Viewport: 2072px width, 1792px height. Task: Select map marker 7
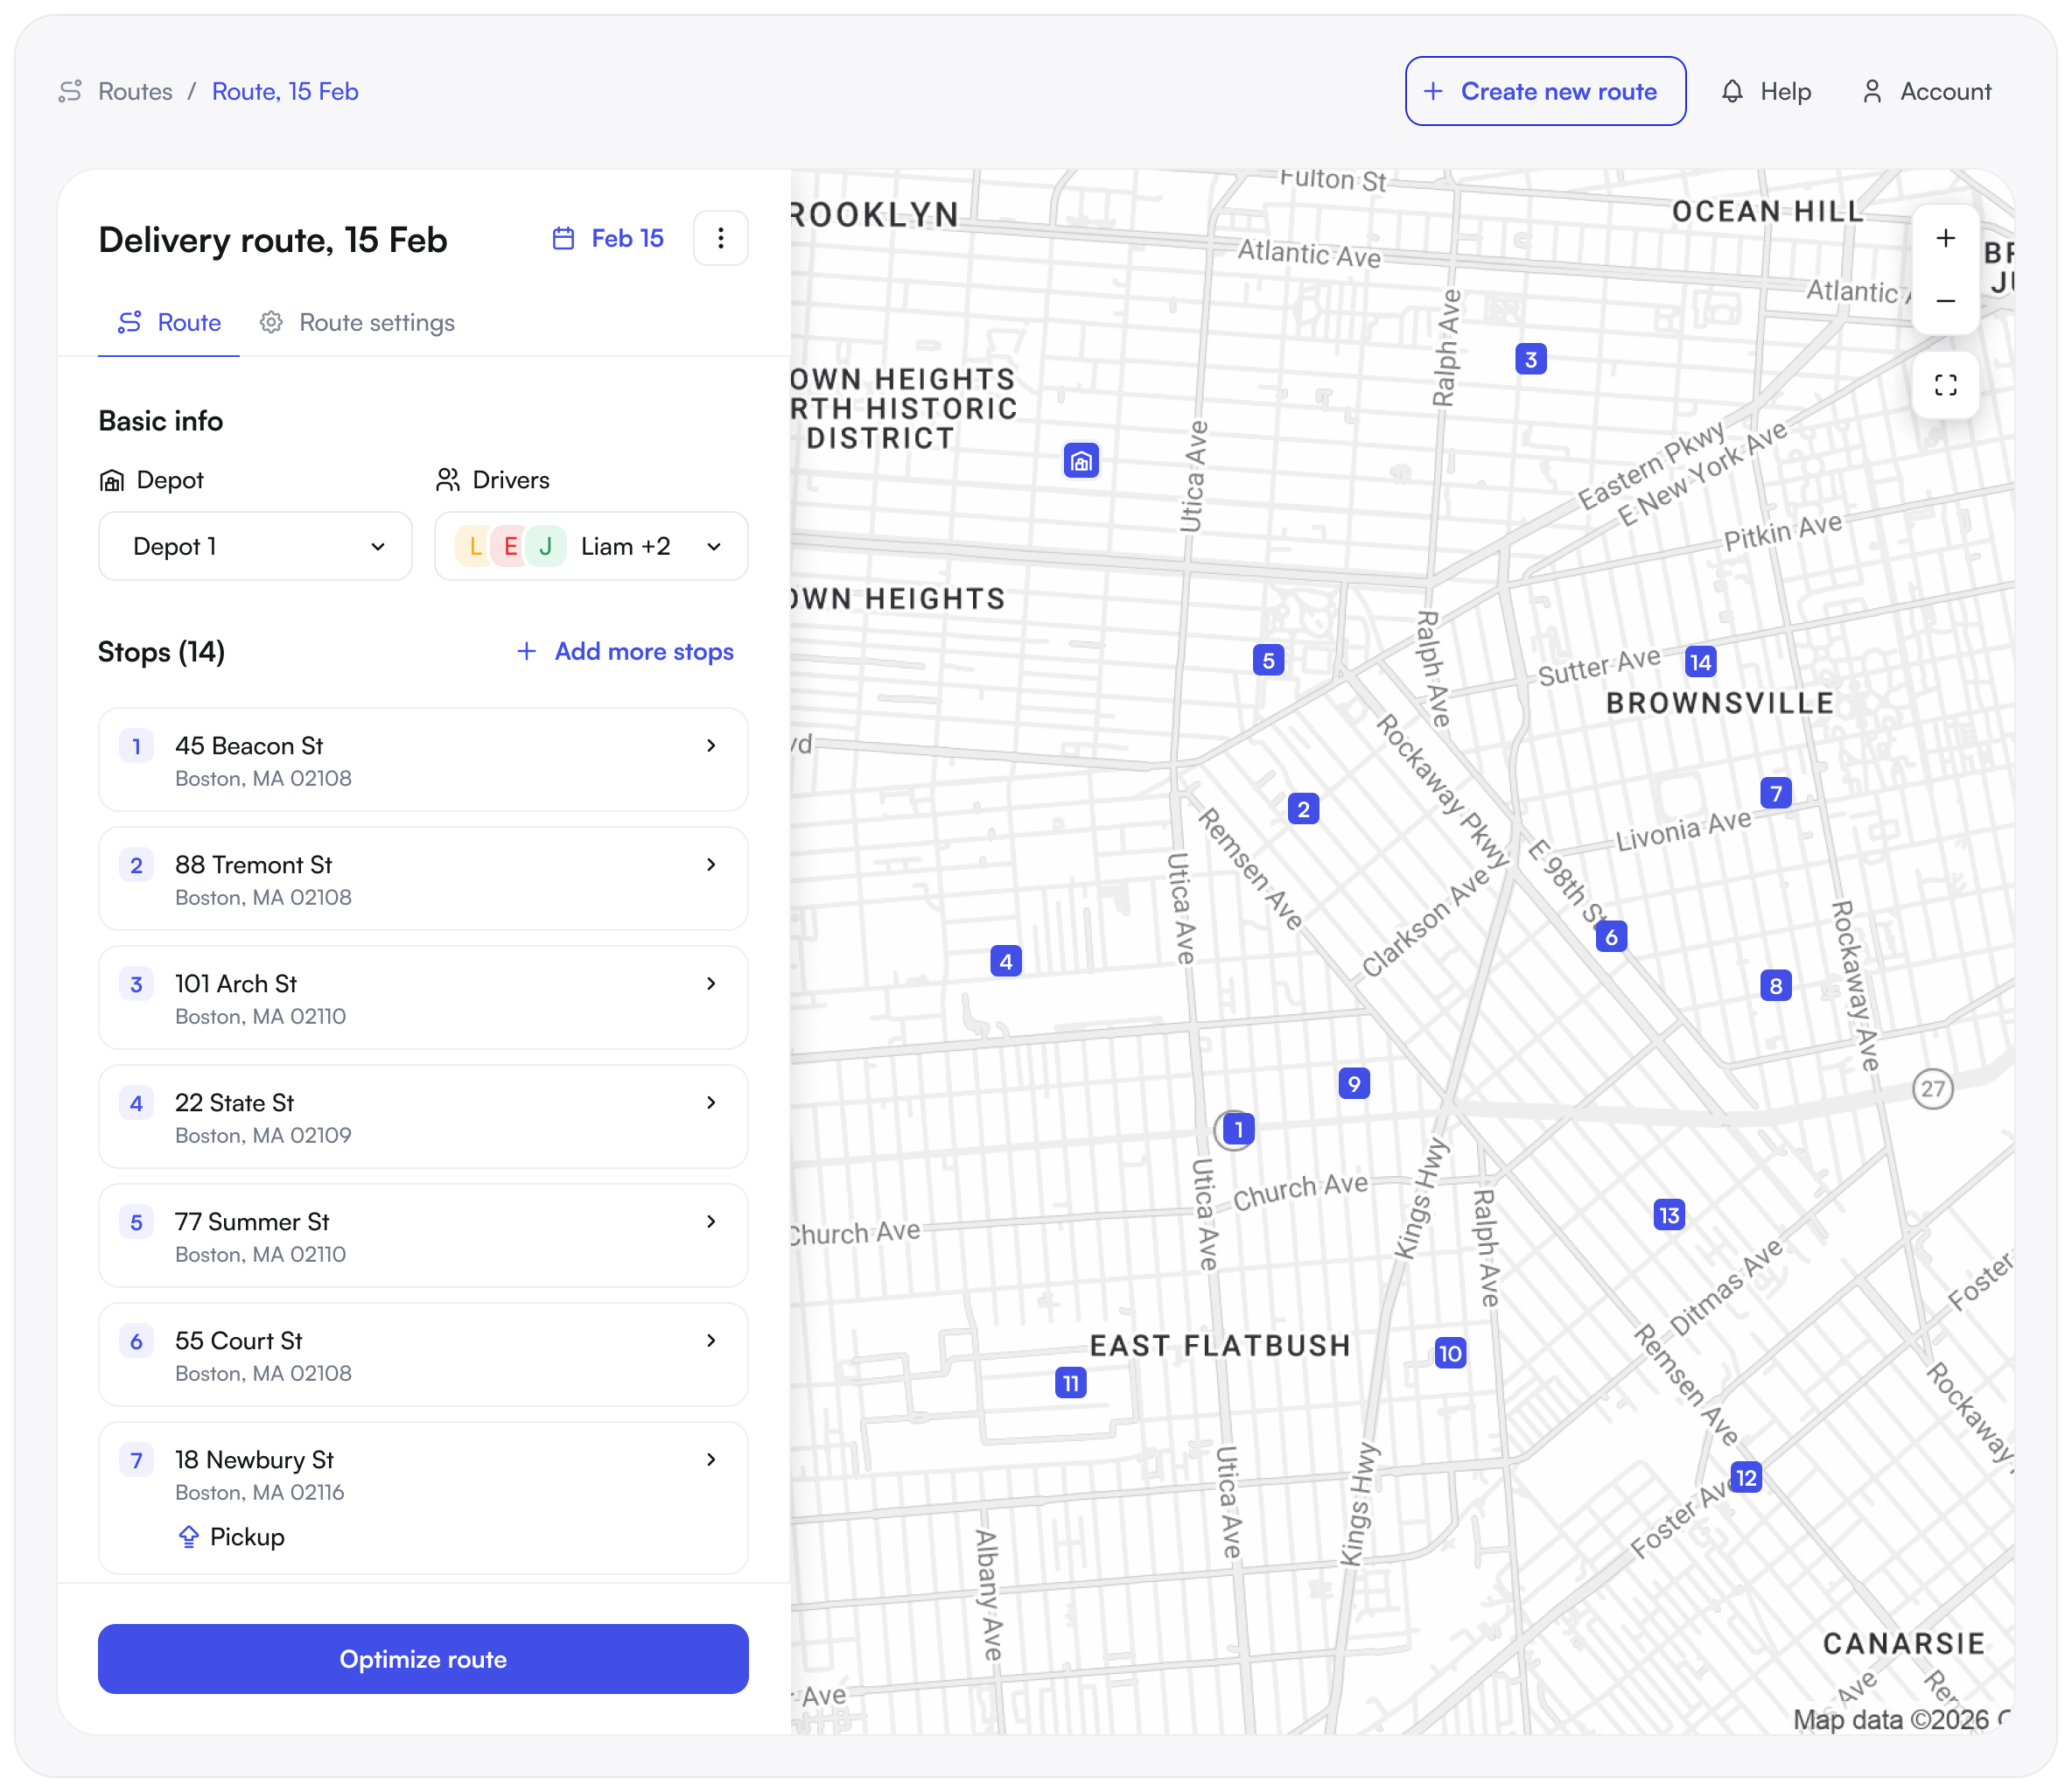1776,793
